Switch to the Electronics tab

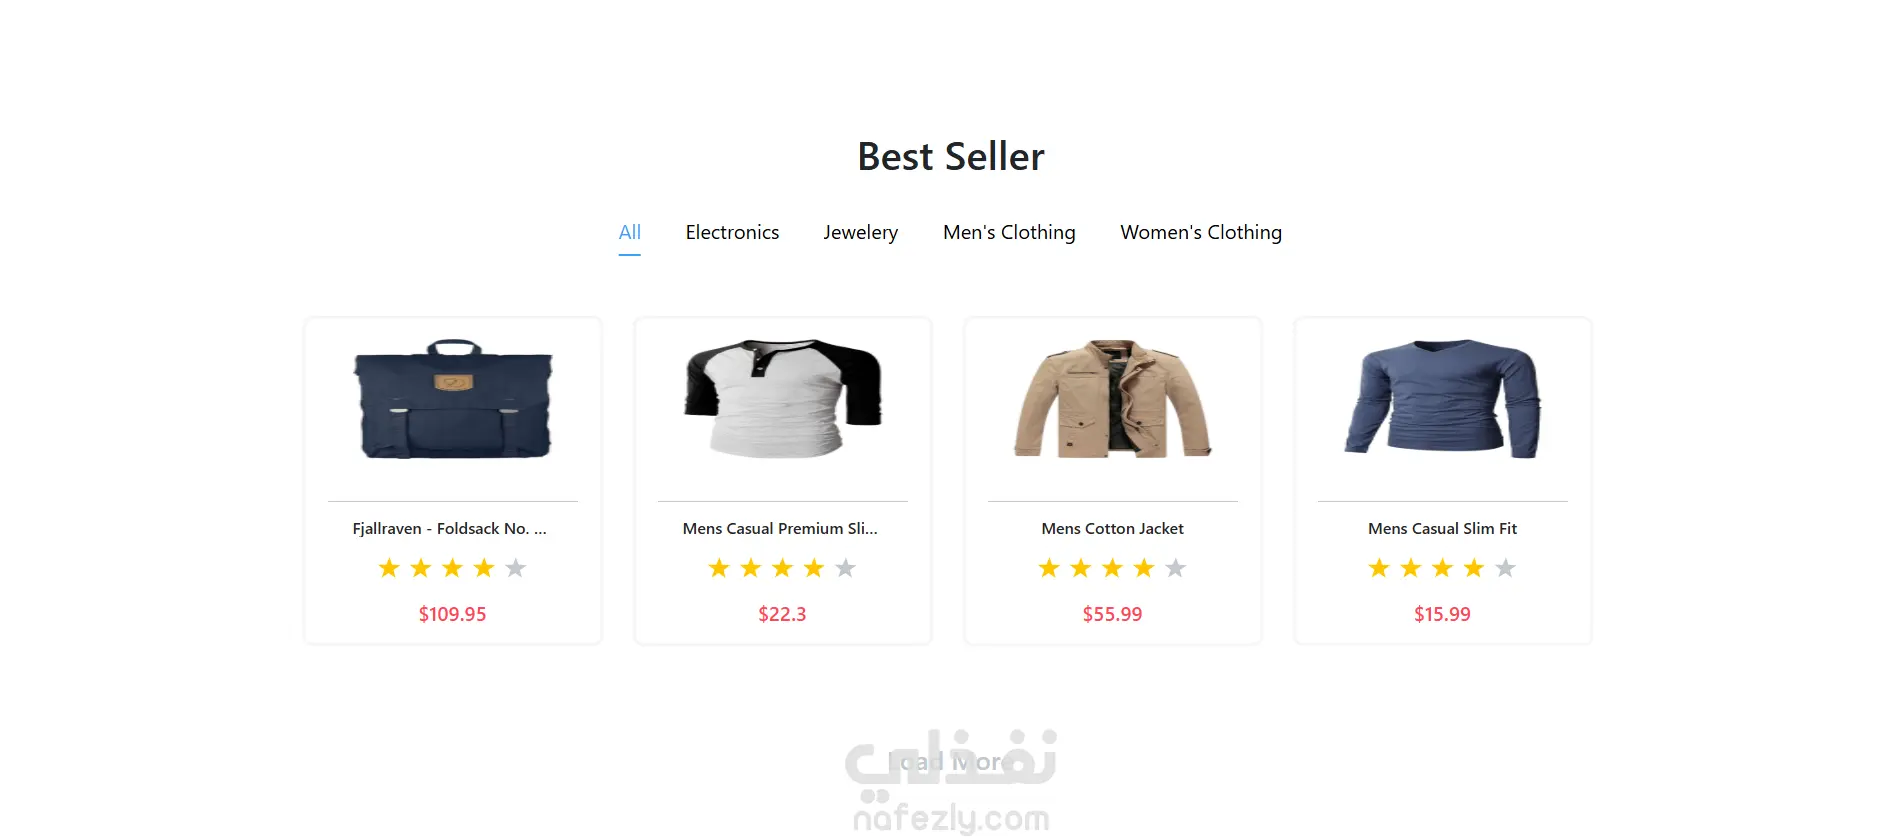click(x=732, y=232)
